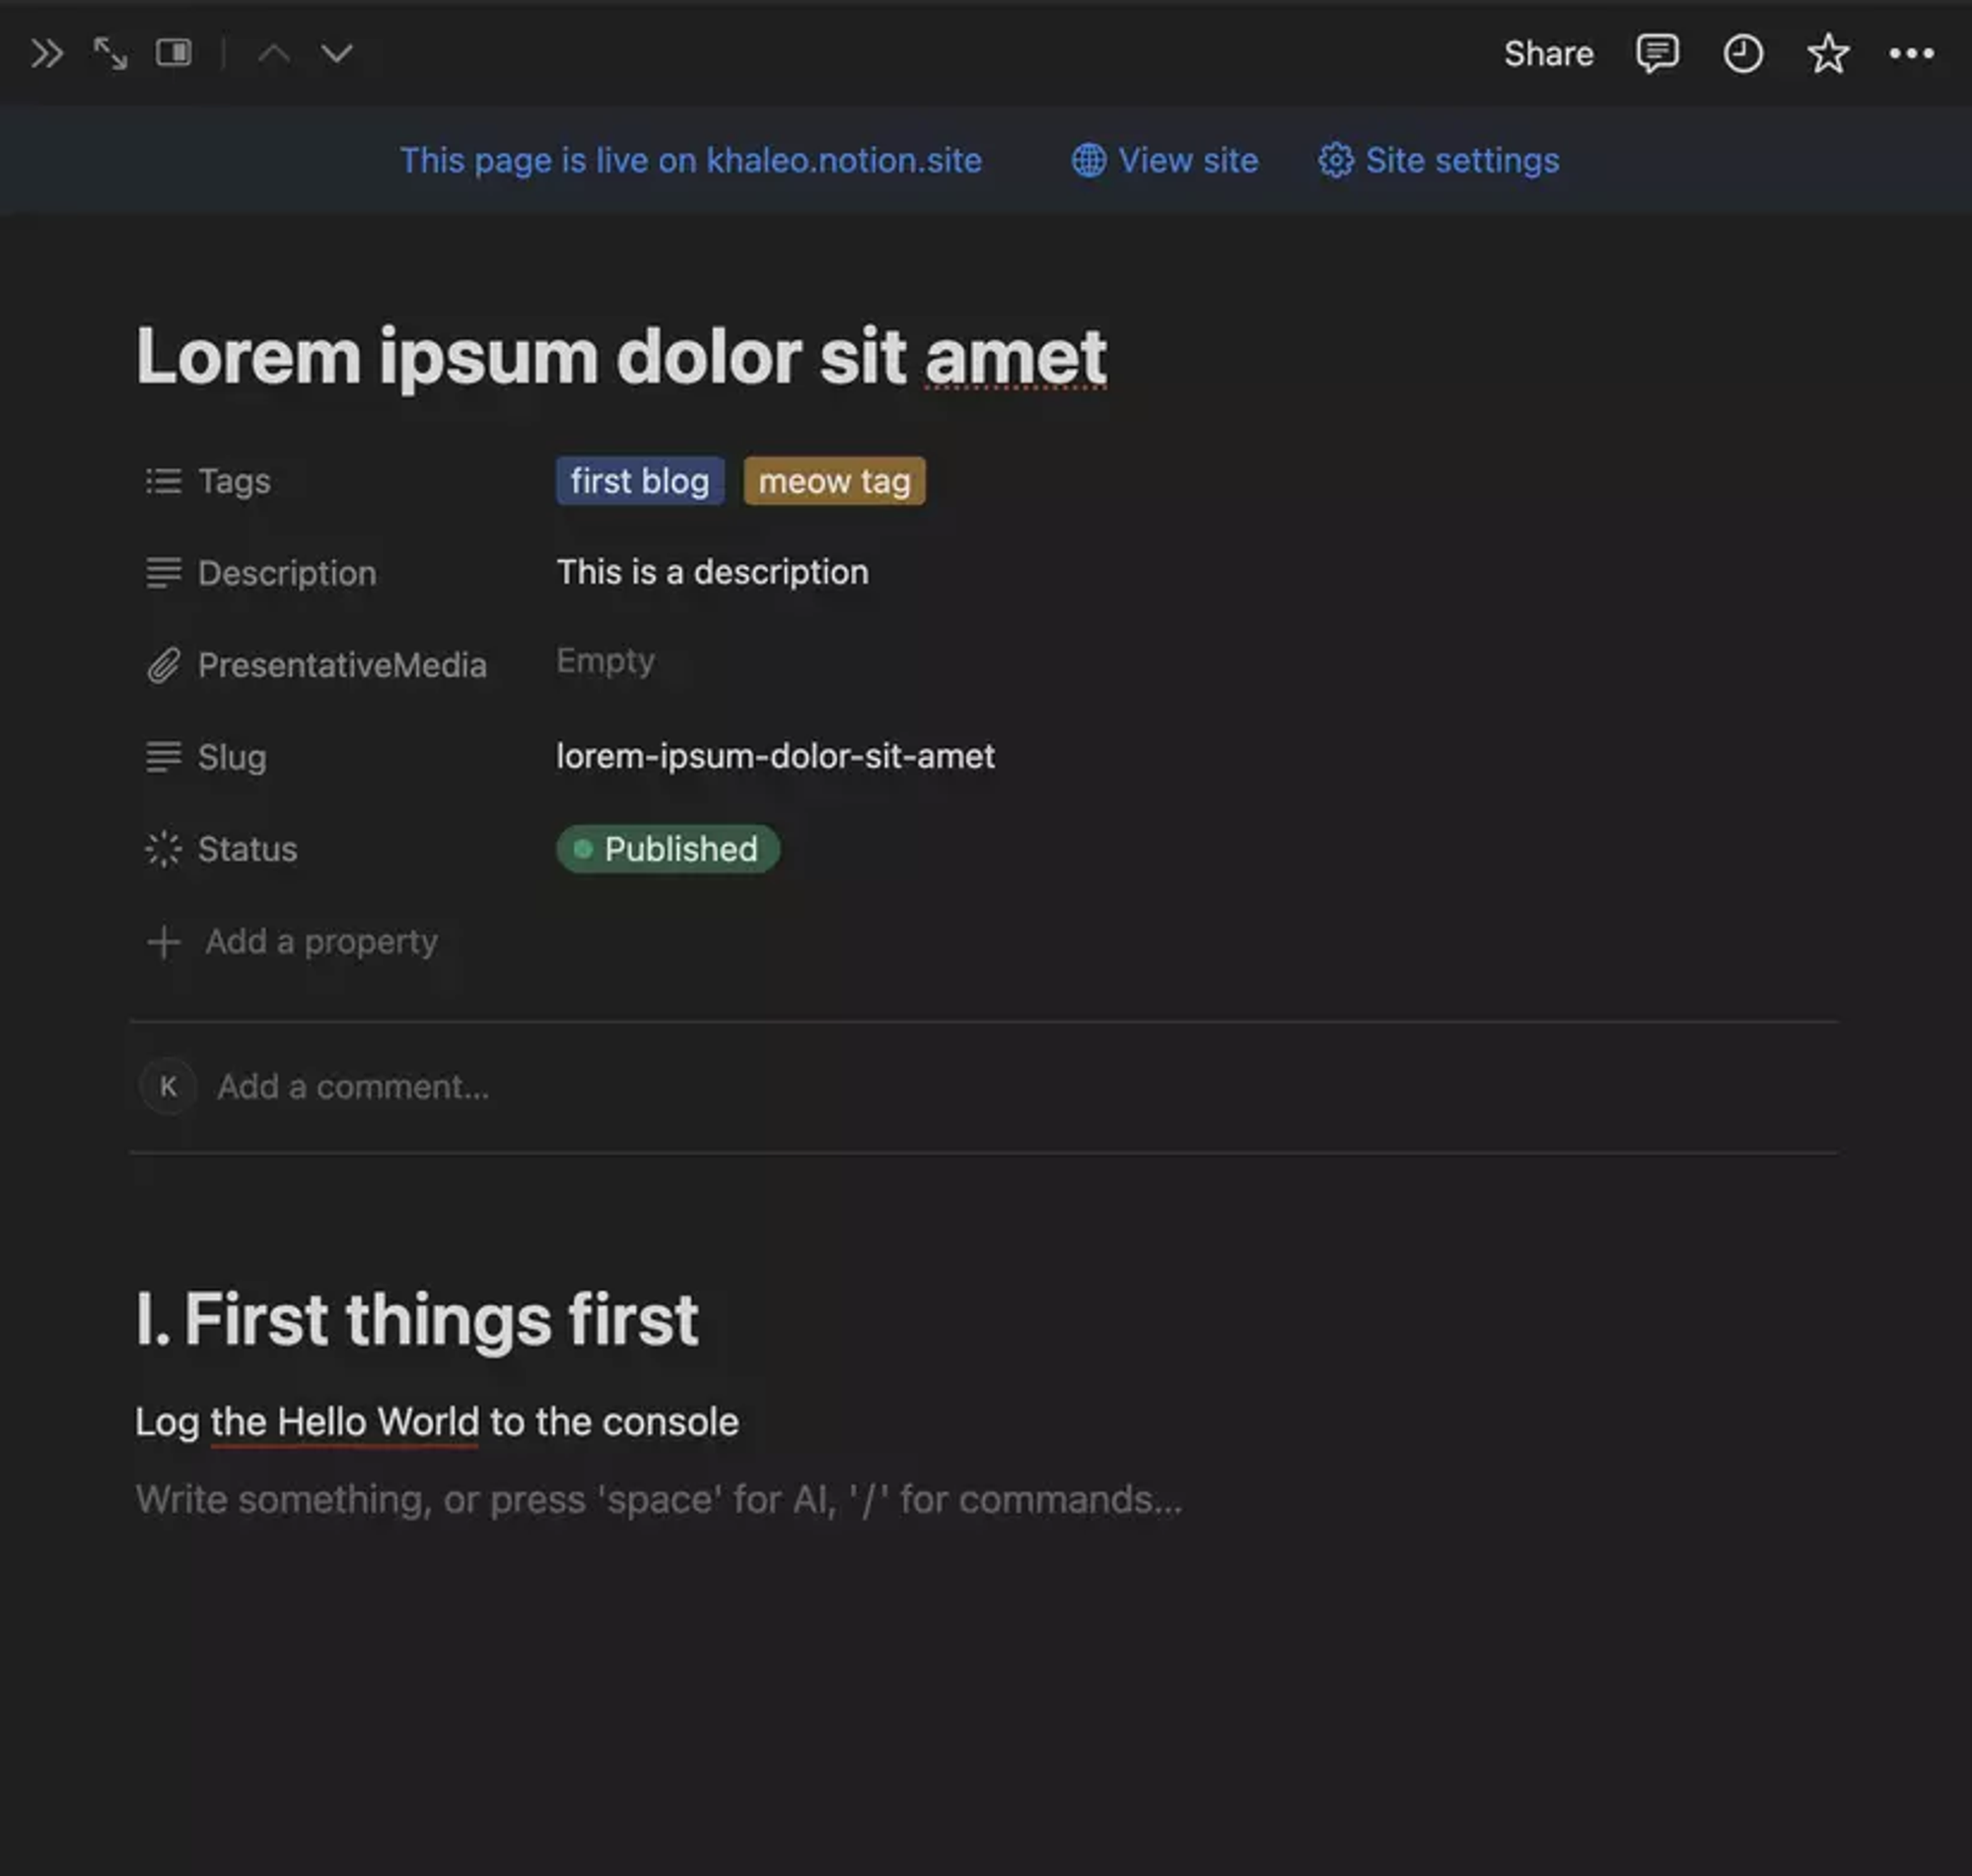The width and height of the screenshot is (1972, 1876).
Task: Go to previous page with up chevron
Action: pos(274,53)
